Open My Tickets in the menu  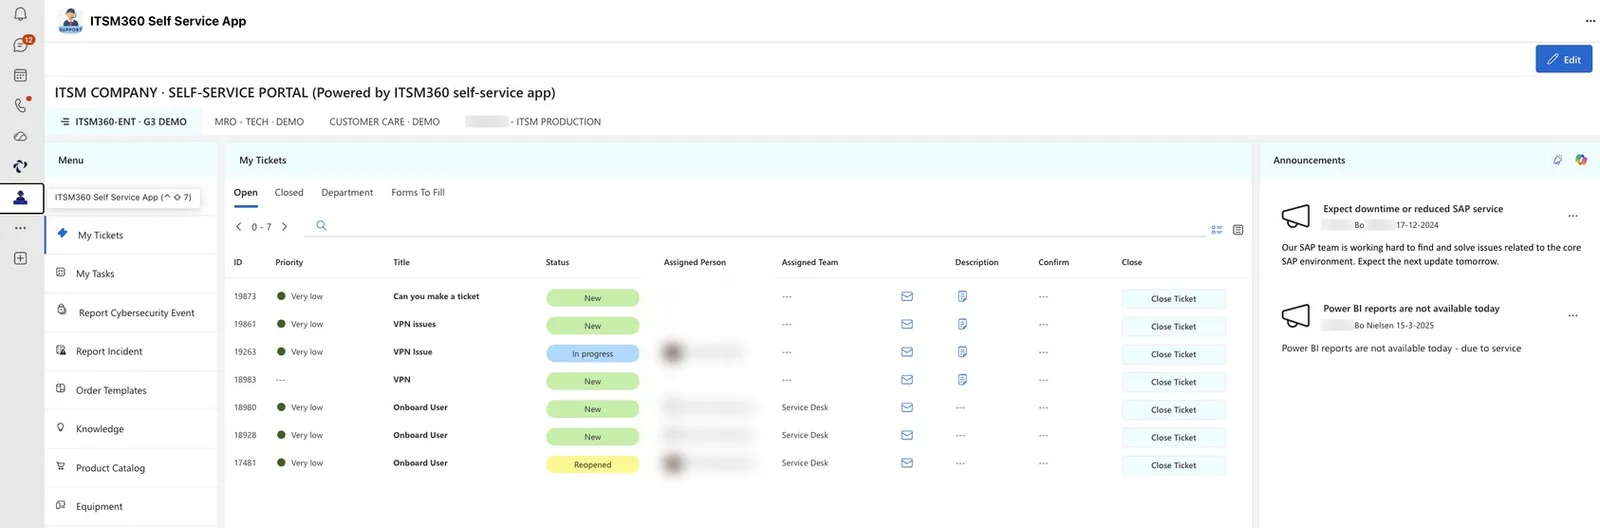coord(132,235)
